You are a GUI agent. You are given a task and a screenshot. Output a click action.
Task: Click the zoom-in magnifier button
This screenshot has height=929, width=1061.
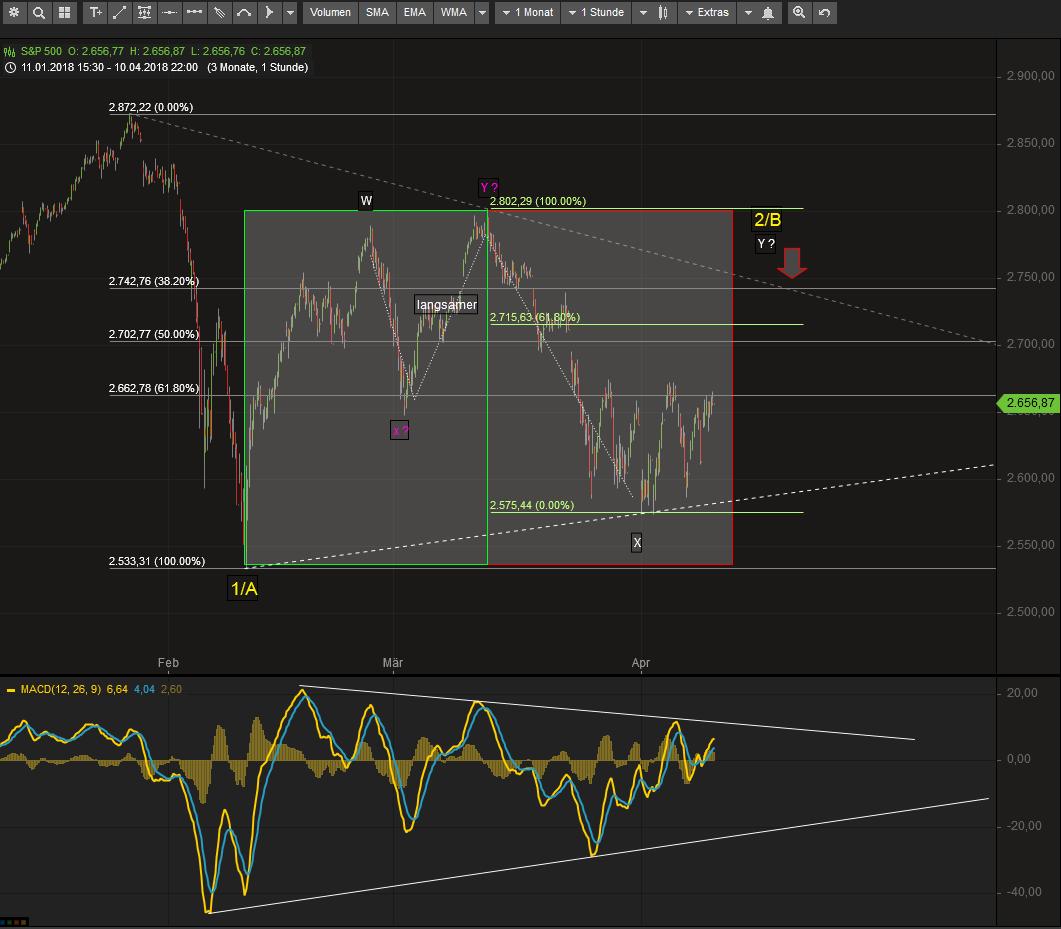[798, 13]
